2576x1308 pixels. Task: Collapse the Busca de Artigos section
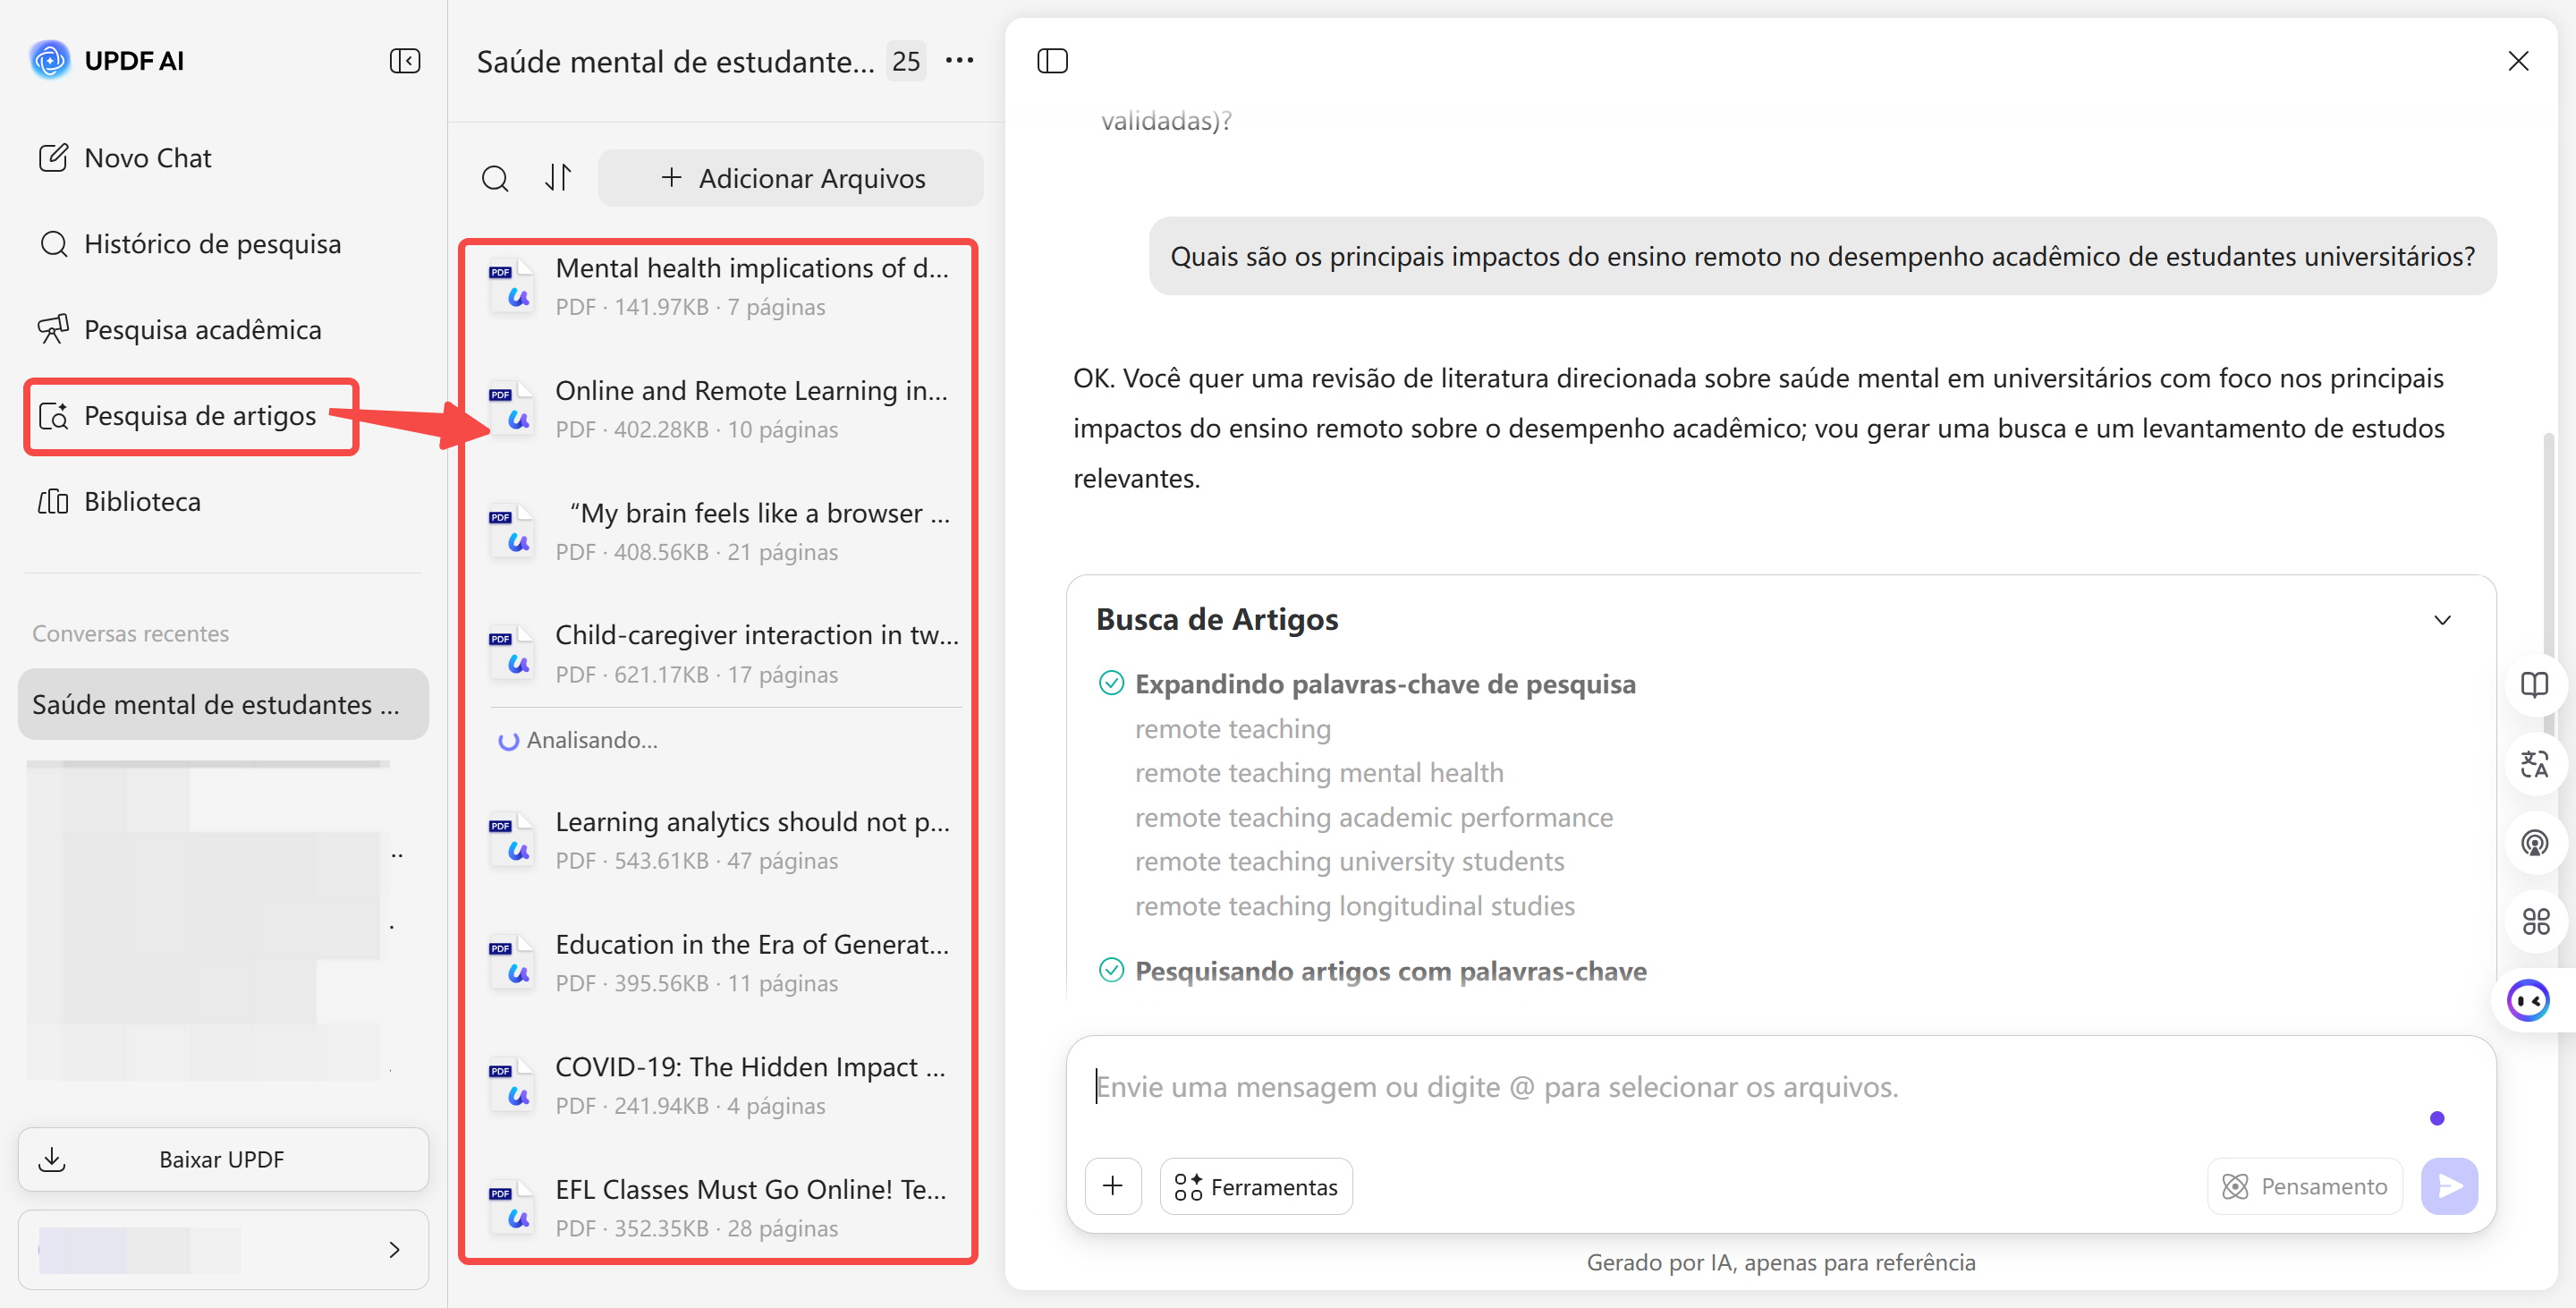pyautogui.click(x=2442, y=620)
